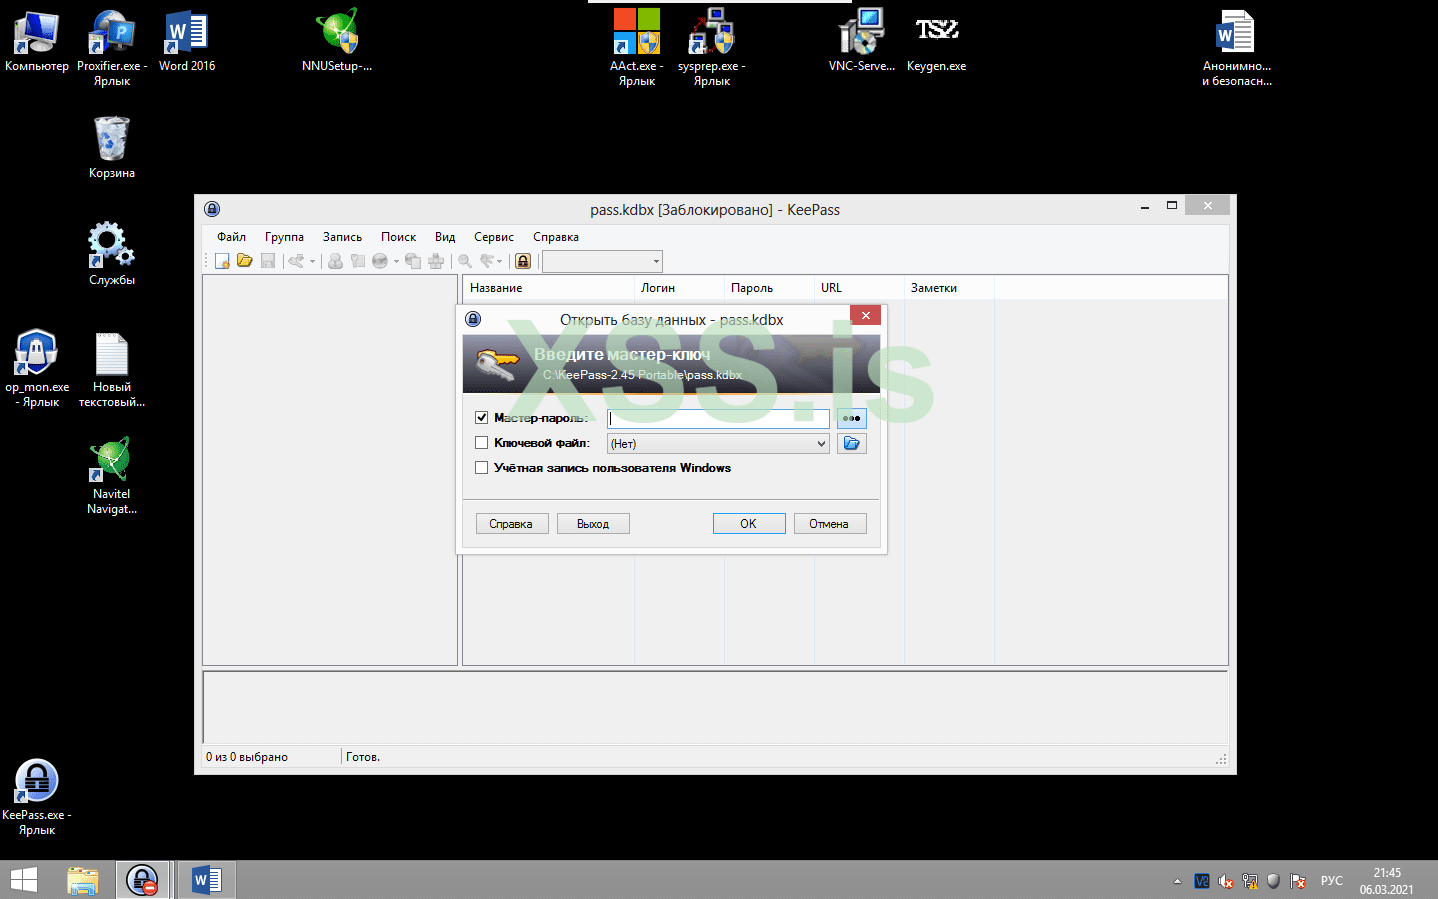Click the Логин column header

coord(679,288)
